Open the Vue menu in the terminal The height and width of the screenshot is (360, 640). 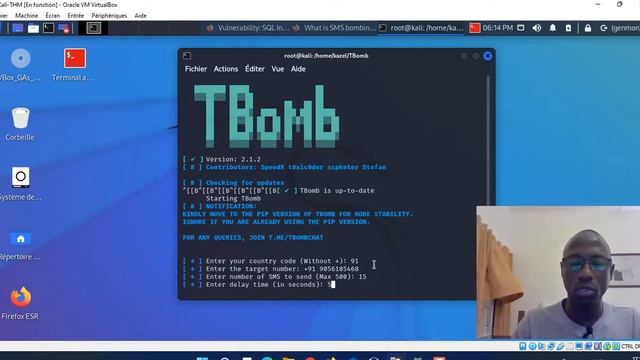coord(278,69)
